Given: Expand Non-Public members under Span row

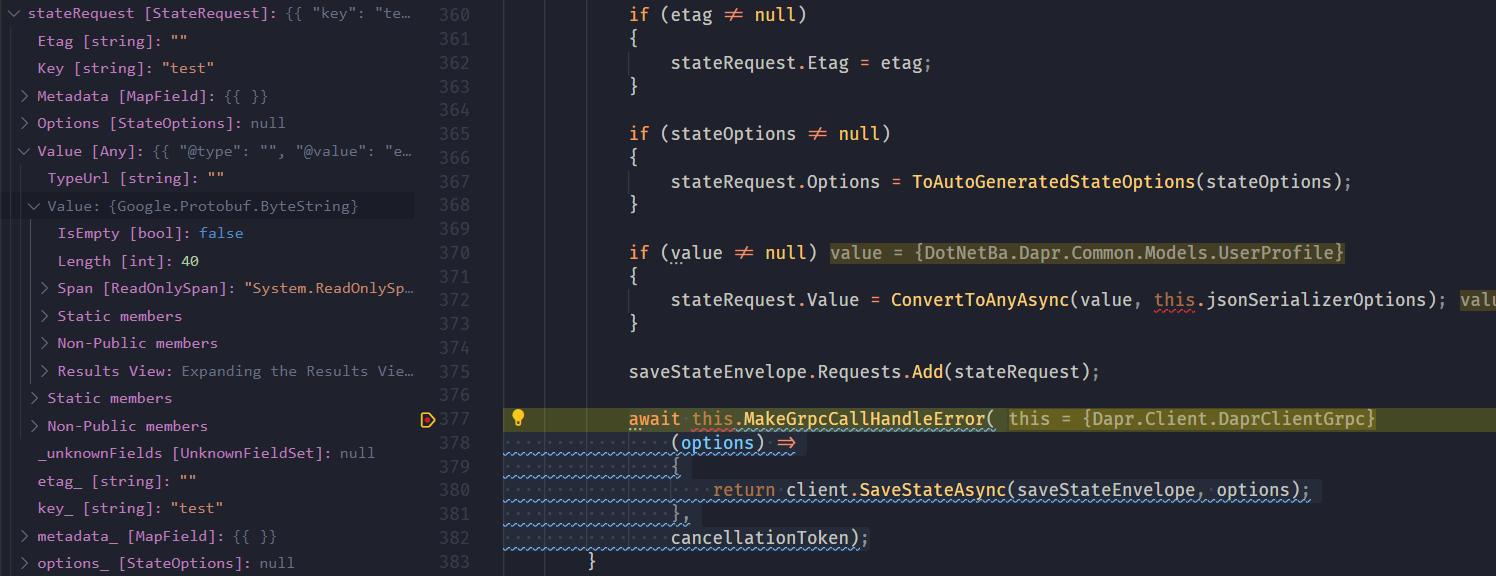Looking at the screenshot, I should pos(45,343).
